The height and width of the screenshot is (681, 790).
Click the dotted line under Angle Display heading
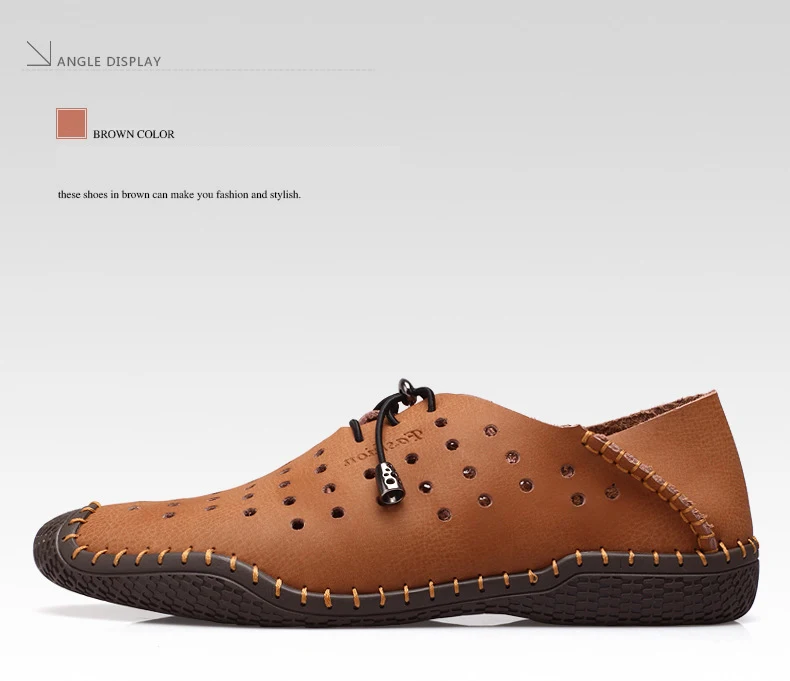(x=199, y=70)
